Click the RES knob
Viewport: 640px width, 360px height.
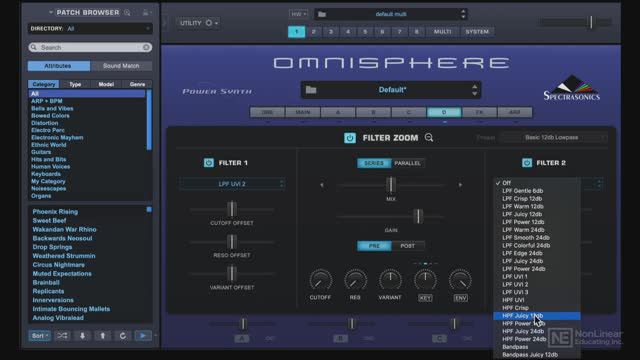pyautogui.click(x=355, y=280)
